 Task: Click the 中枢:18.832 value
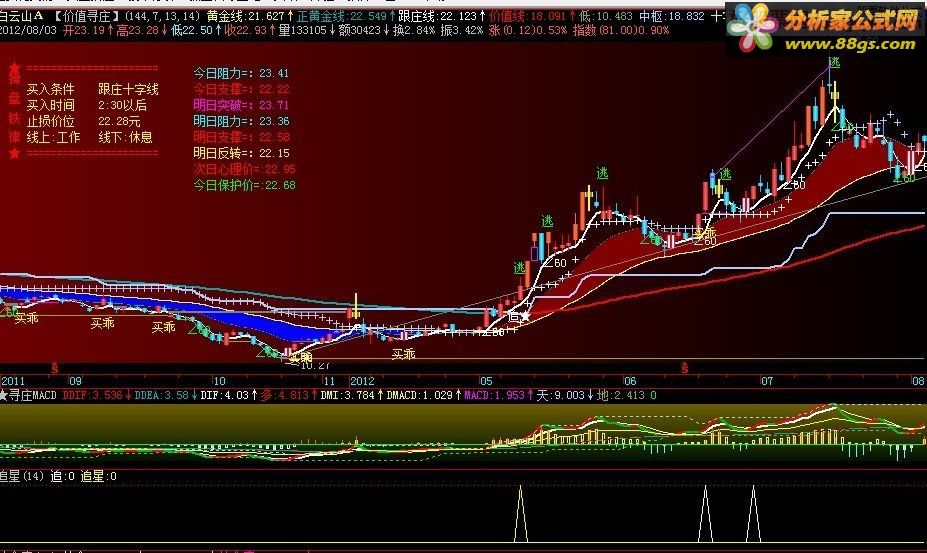coord(672,16)
